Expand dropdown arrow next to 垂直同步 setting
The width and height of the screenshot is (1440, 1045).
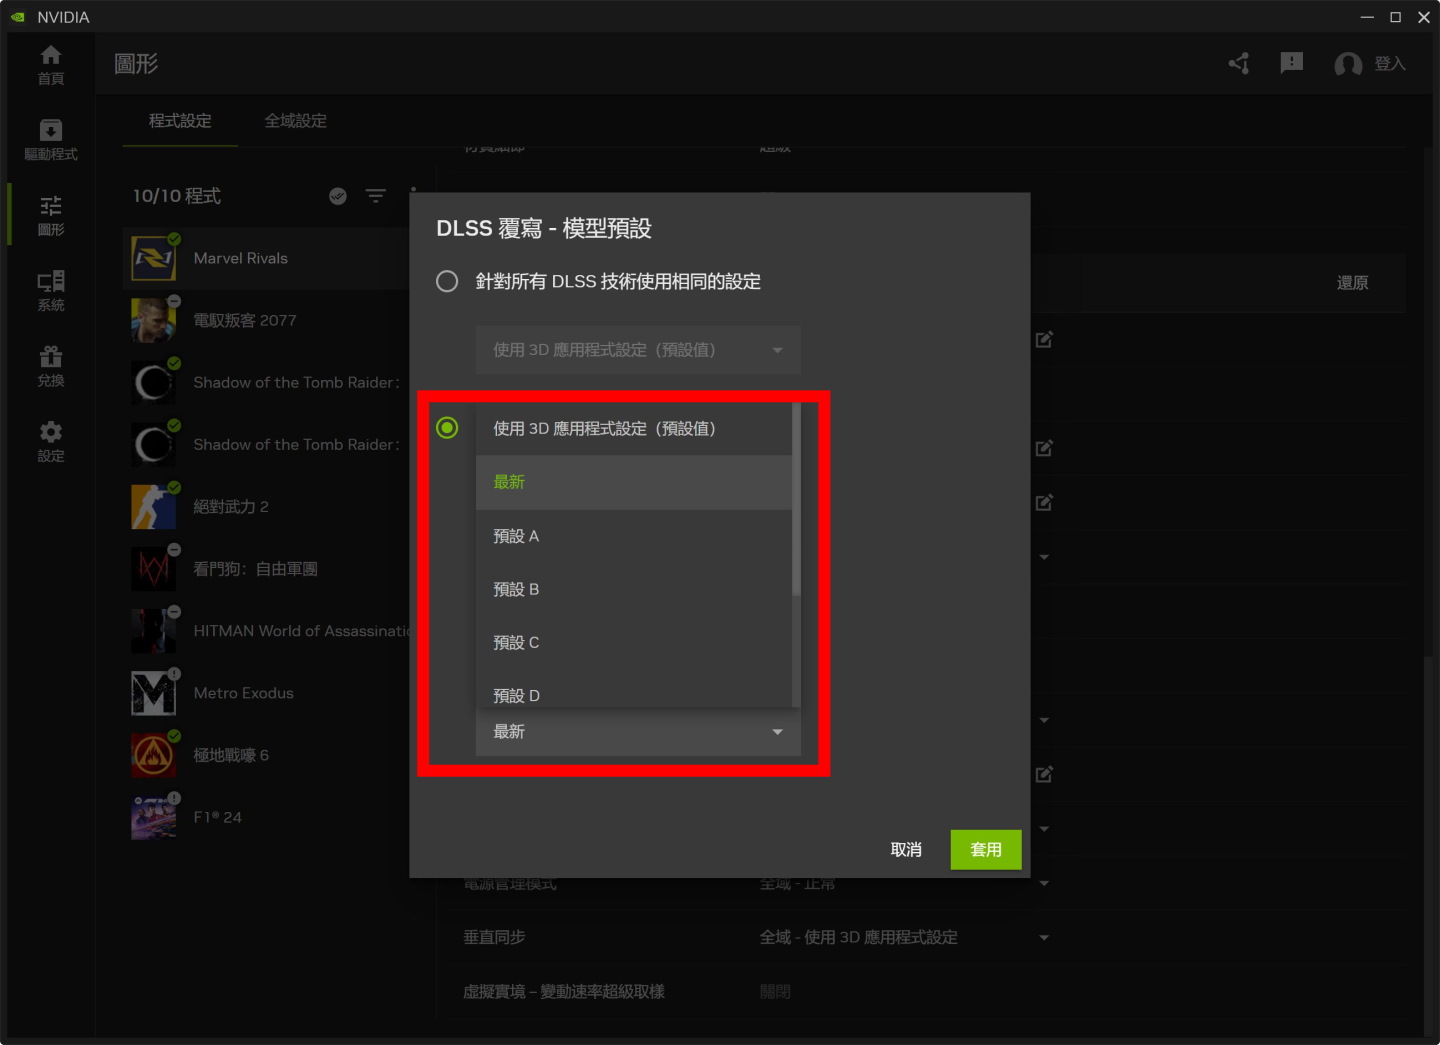pos(1044,938)
